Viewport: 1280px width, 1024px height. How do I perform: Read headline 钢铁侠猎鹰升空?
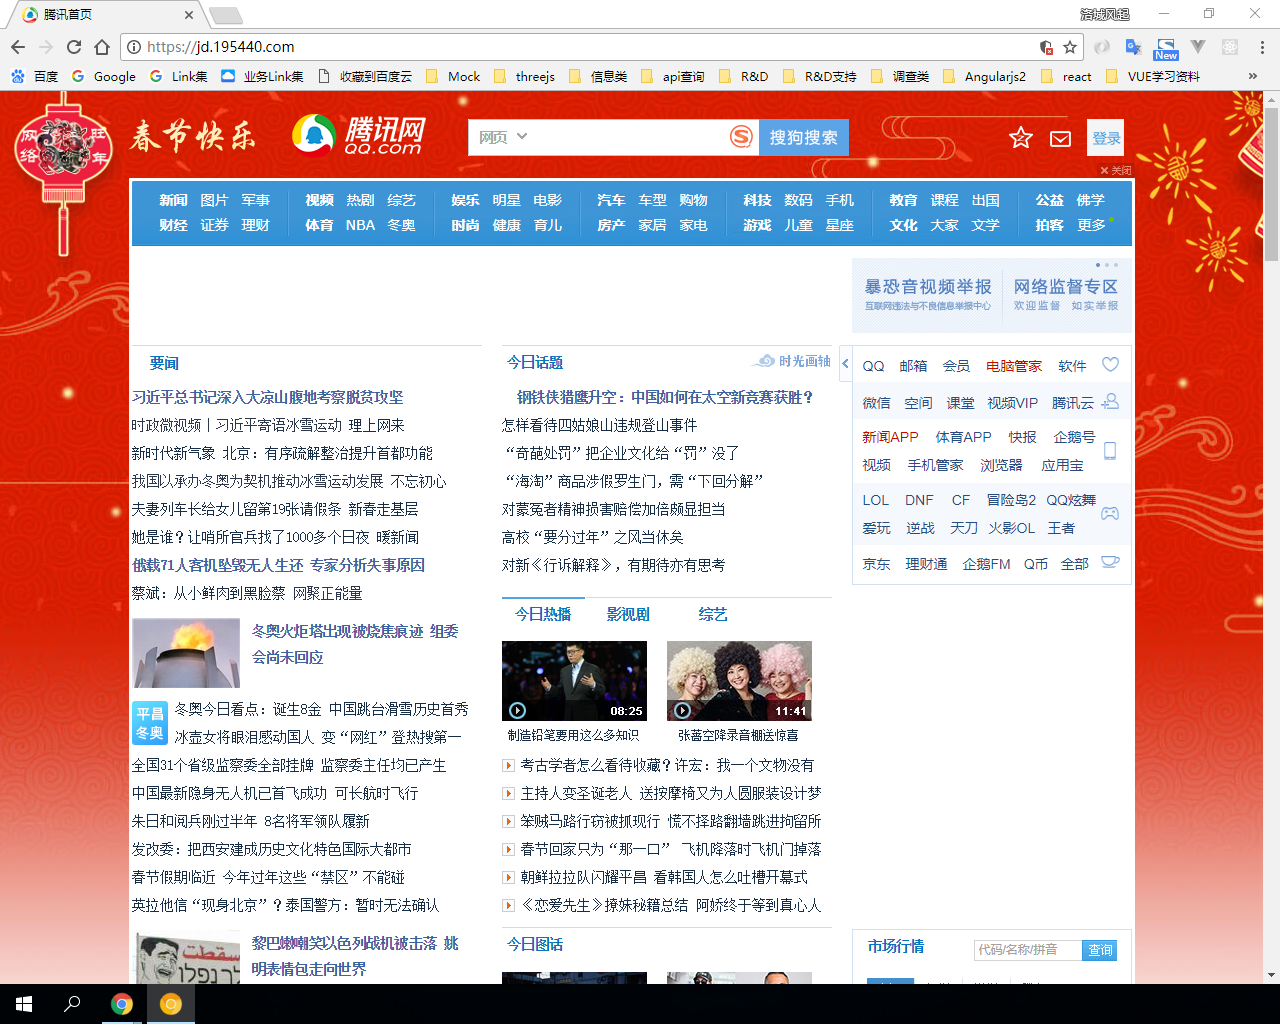665,397
